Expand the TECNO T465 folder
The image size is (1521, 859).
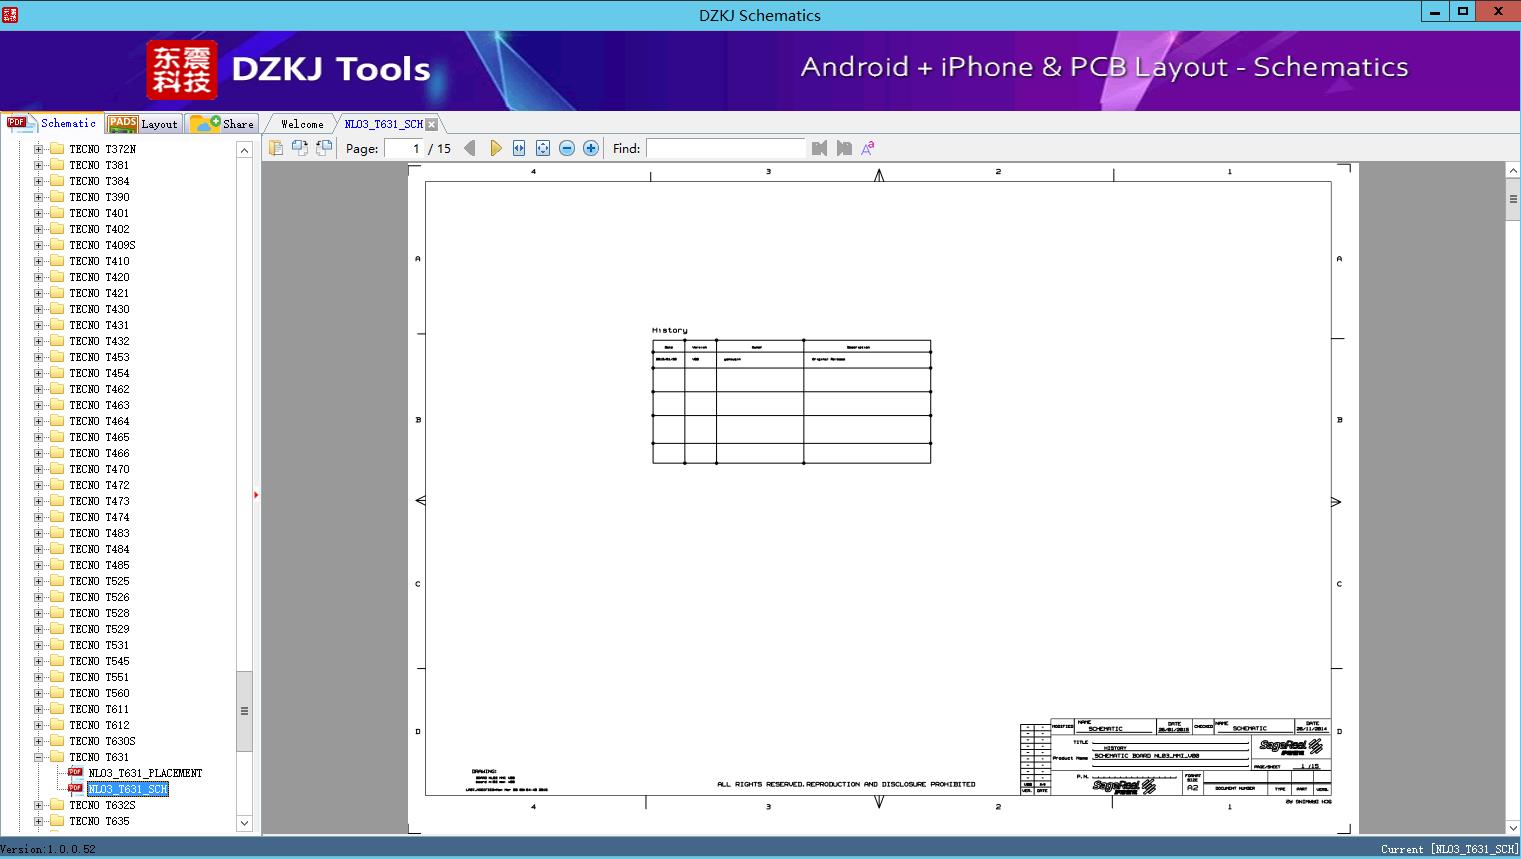38,437
